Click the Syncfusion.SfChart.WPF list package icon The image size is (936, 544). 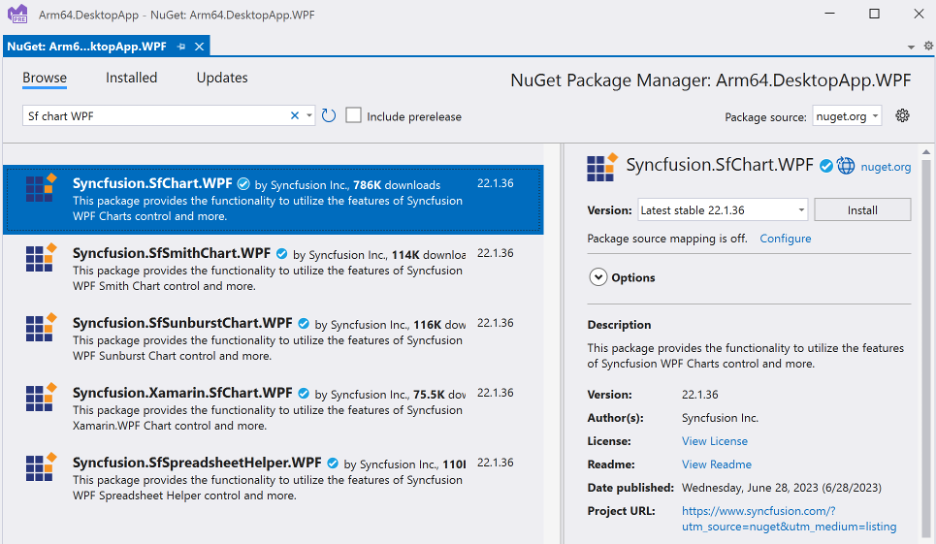[x=41, y=188]
